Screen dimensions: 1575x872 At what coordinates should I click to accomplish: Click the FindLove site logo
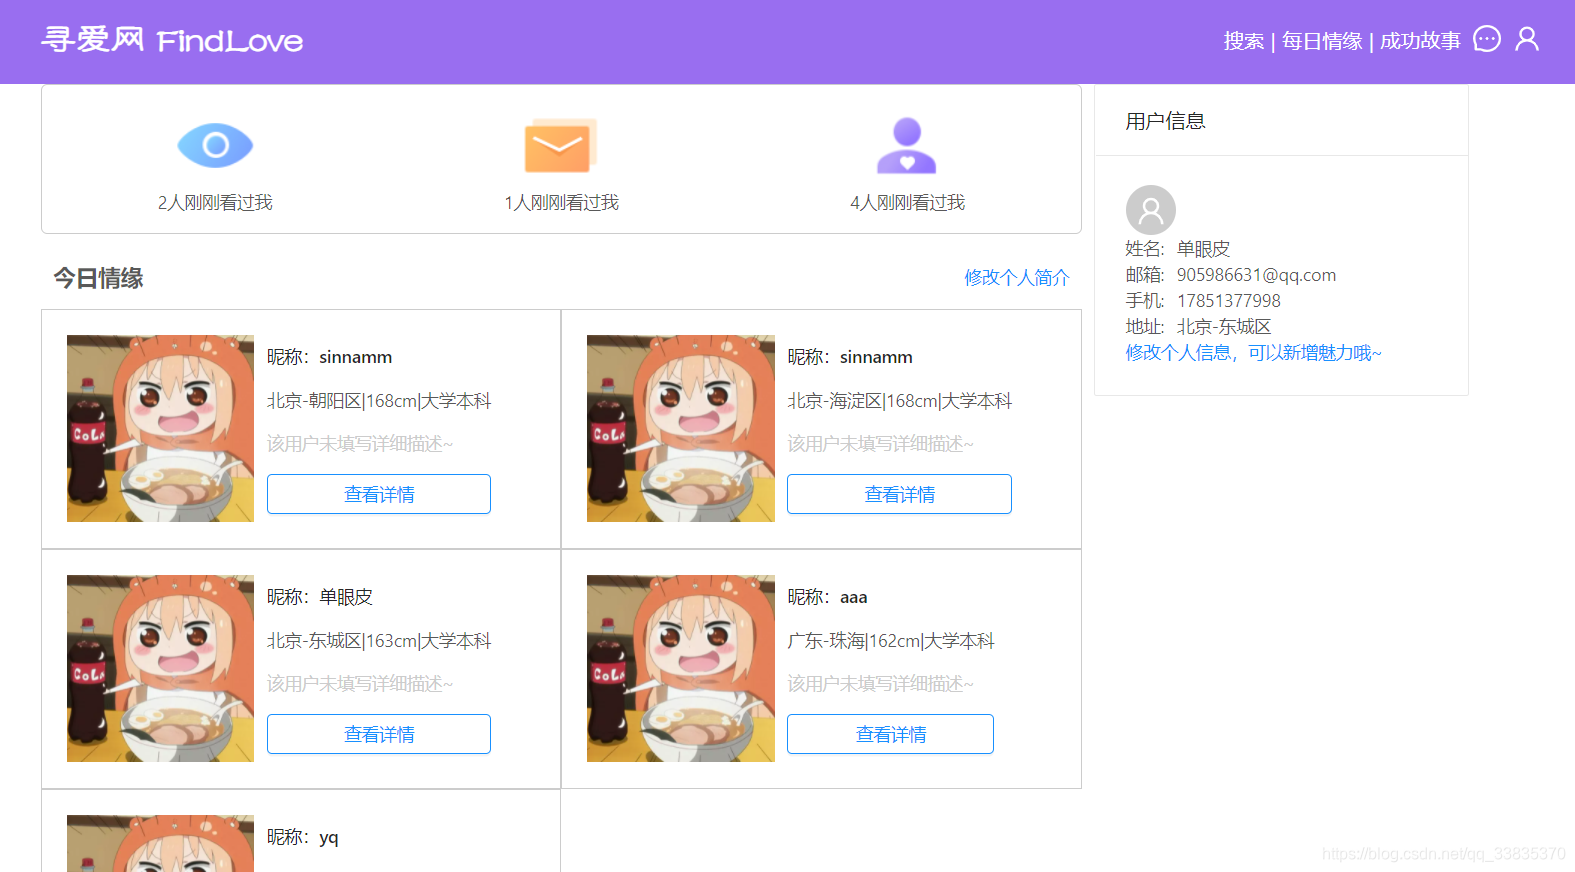(172, 40)
